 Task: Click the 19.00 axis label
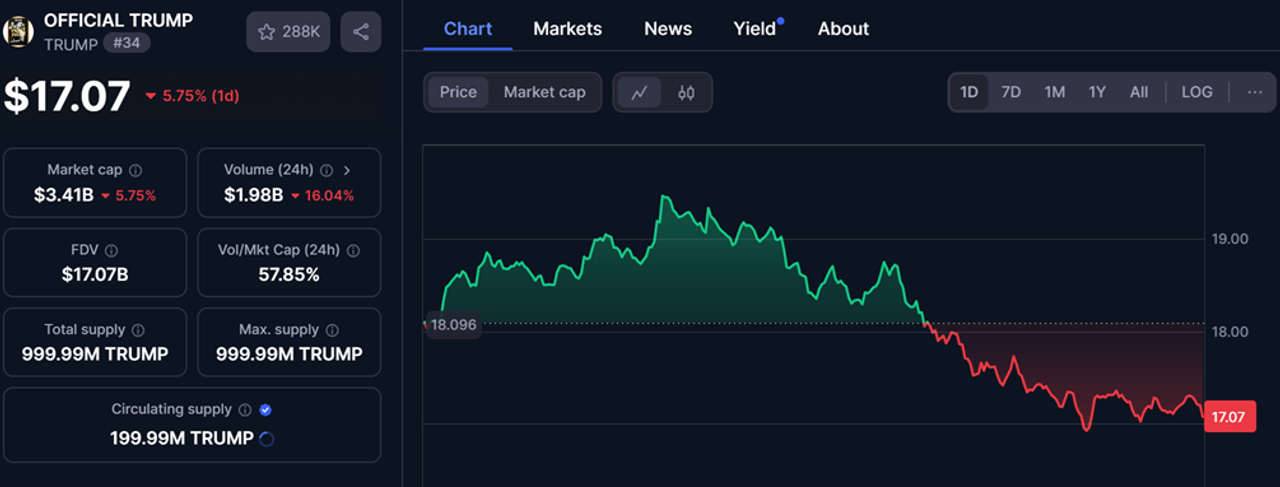(1230, 239)
